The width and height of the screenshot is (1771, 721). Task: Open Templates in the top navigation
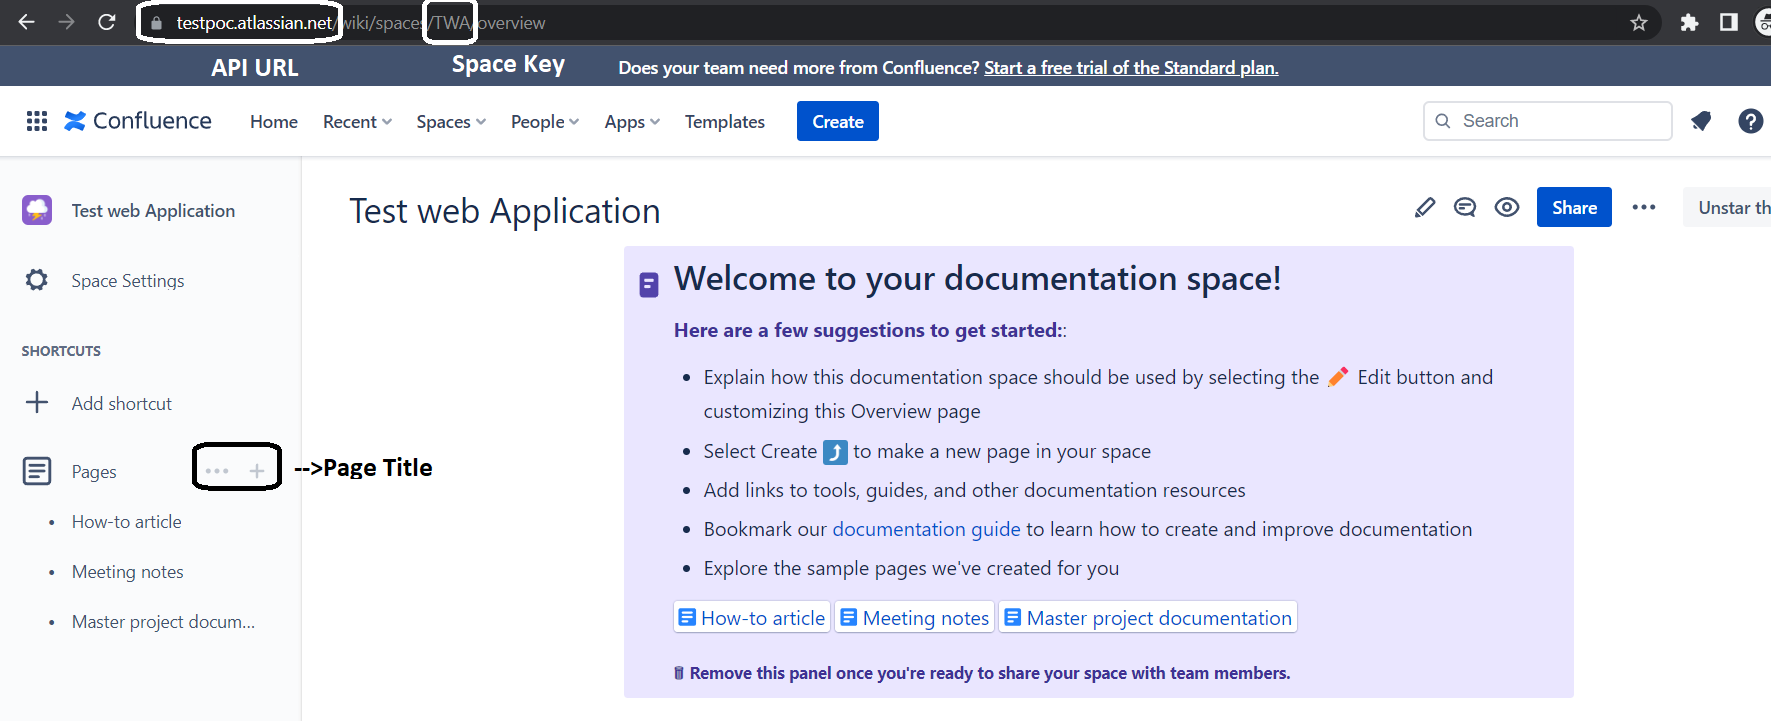click(725, 121)
